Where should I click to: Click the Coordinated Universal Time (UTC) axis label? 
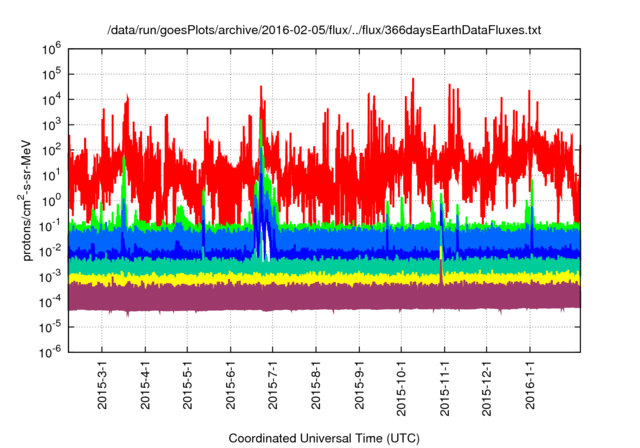(x=324, y=438)
